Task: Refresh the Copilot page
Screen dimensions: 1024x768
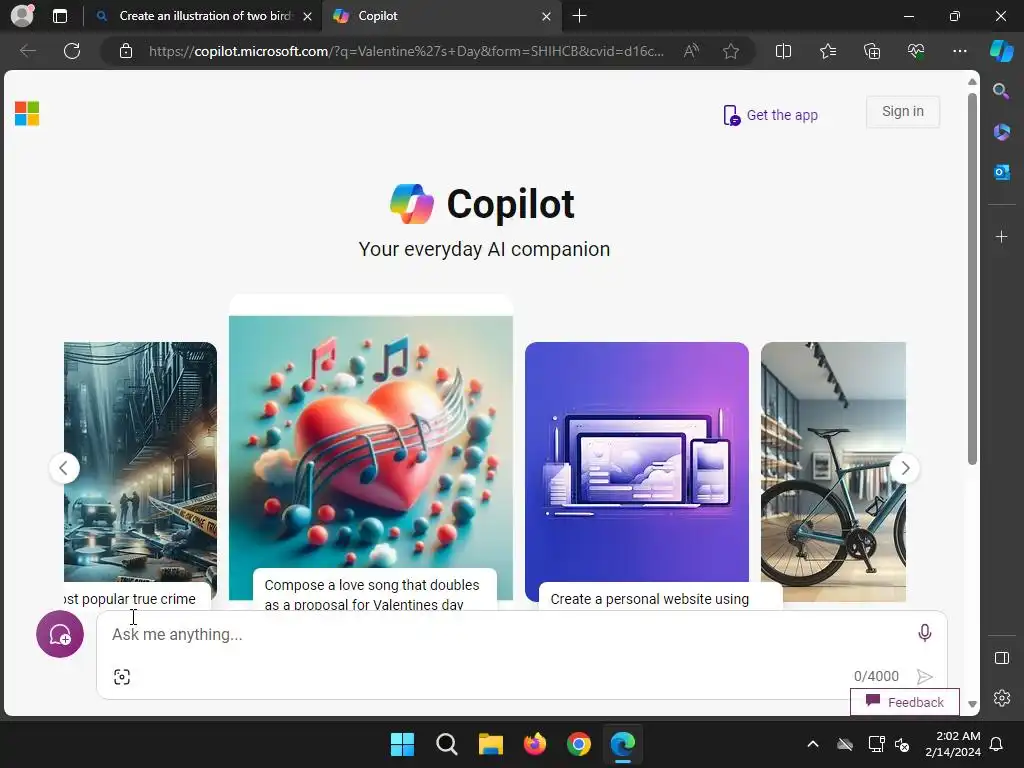Action: pyautogui.click(x=72, y=51)
